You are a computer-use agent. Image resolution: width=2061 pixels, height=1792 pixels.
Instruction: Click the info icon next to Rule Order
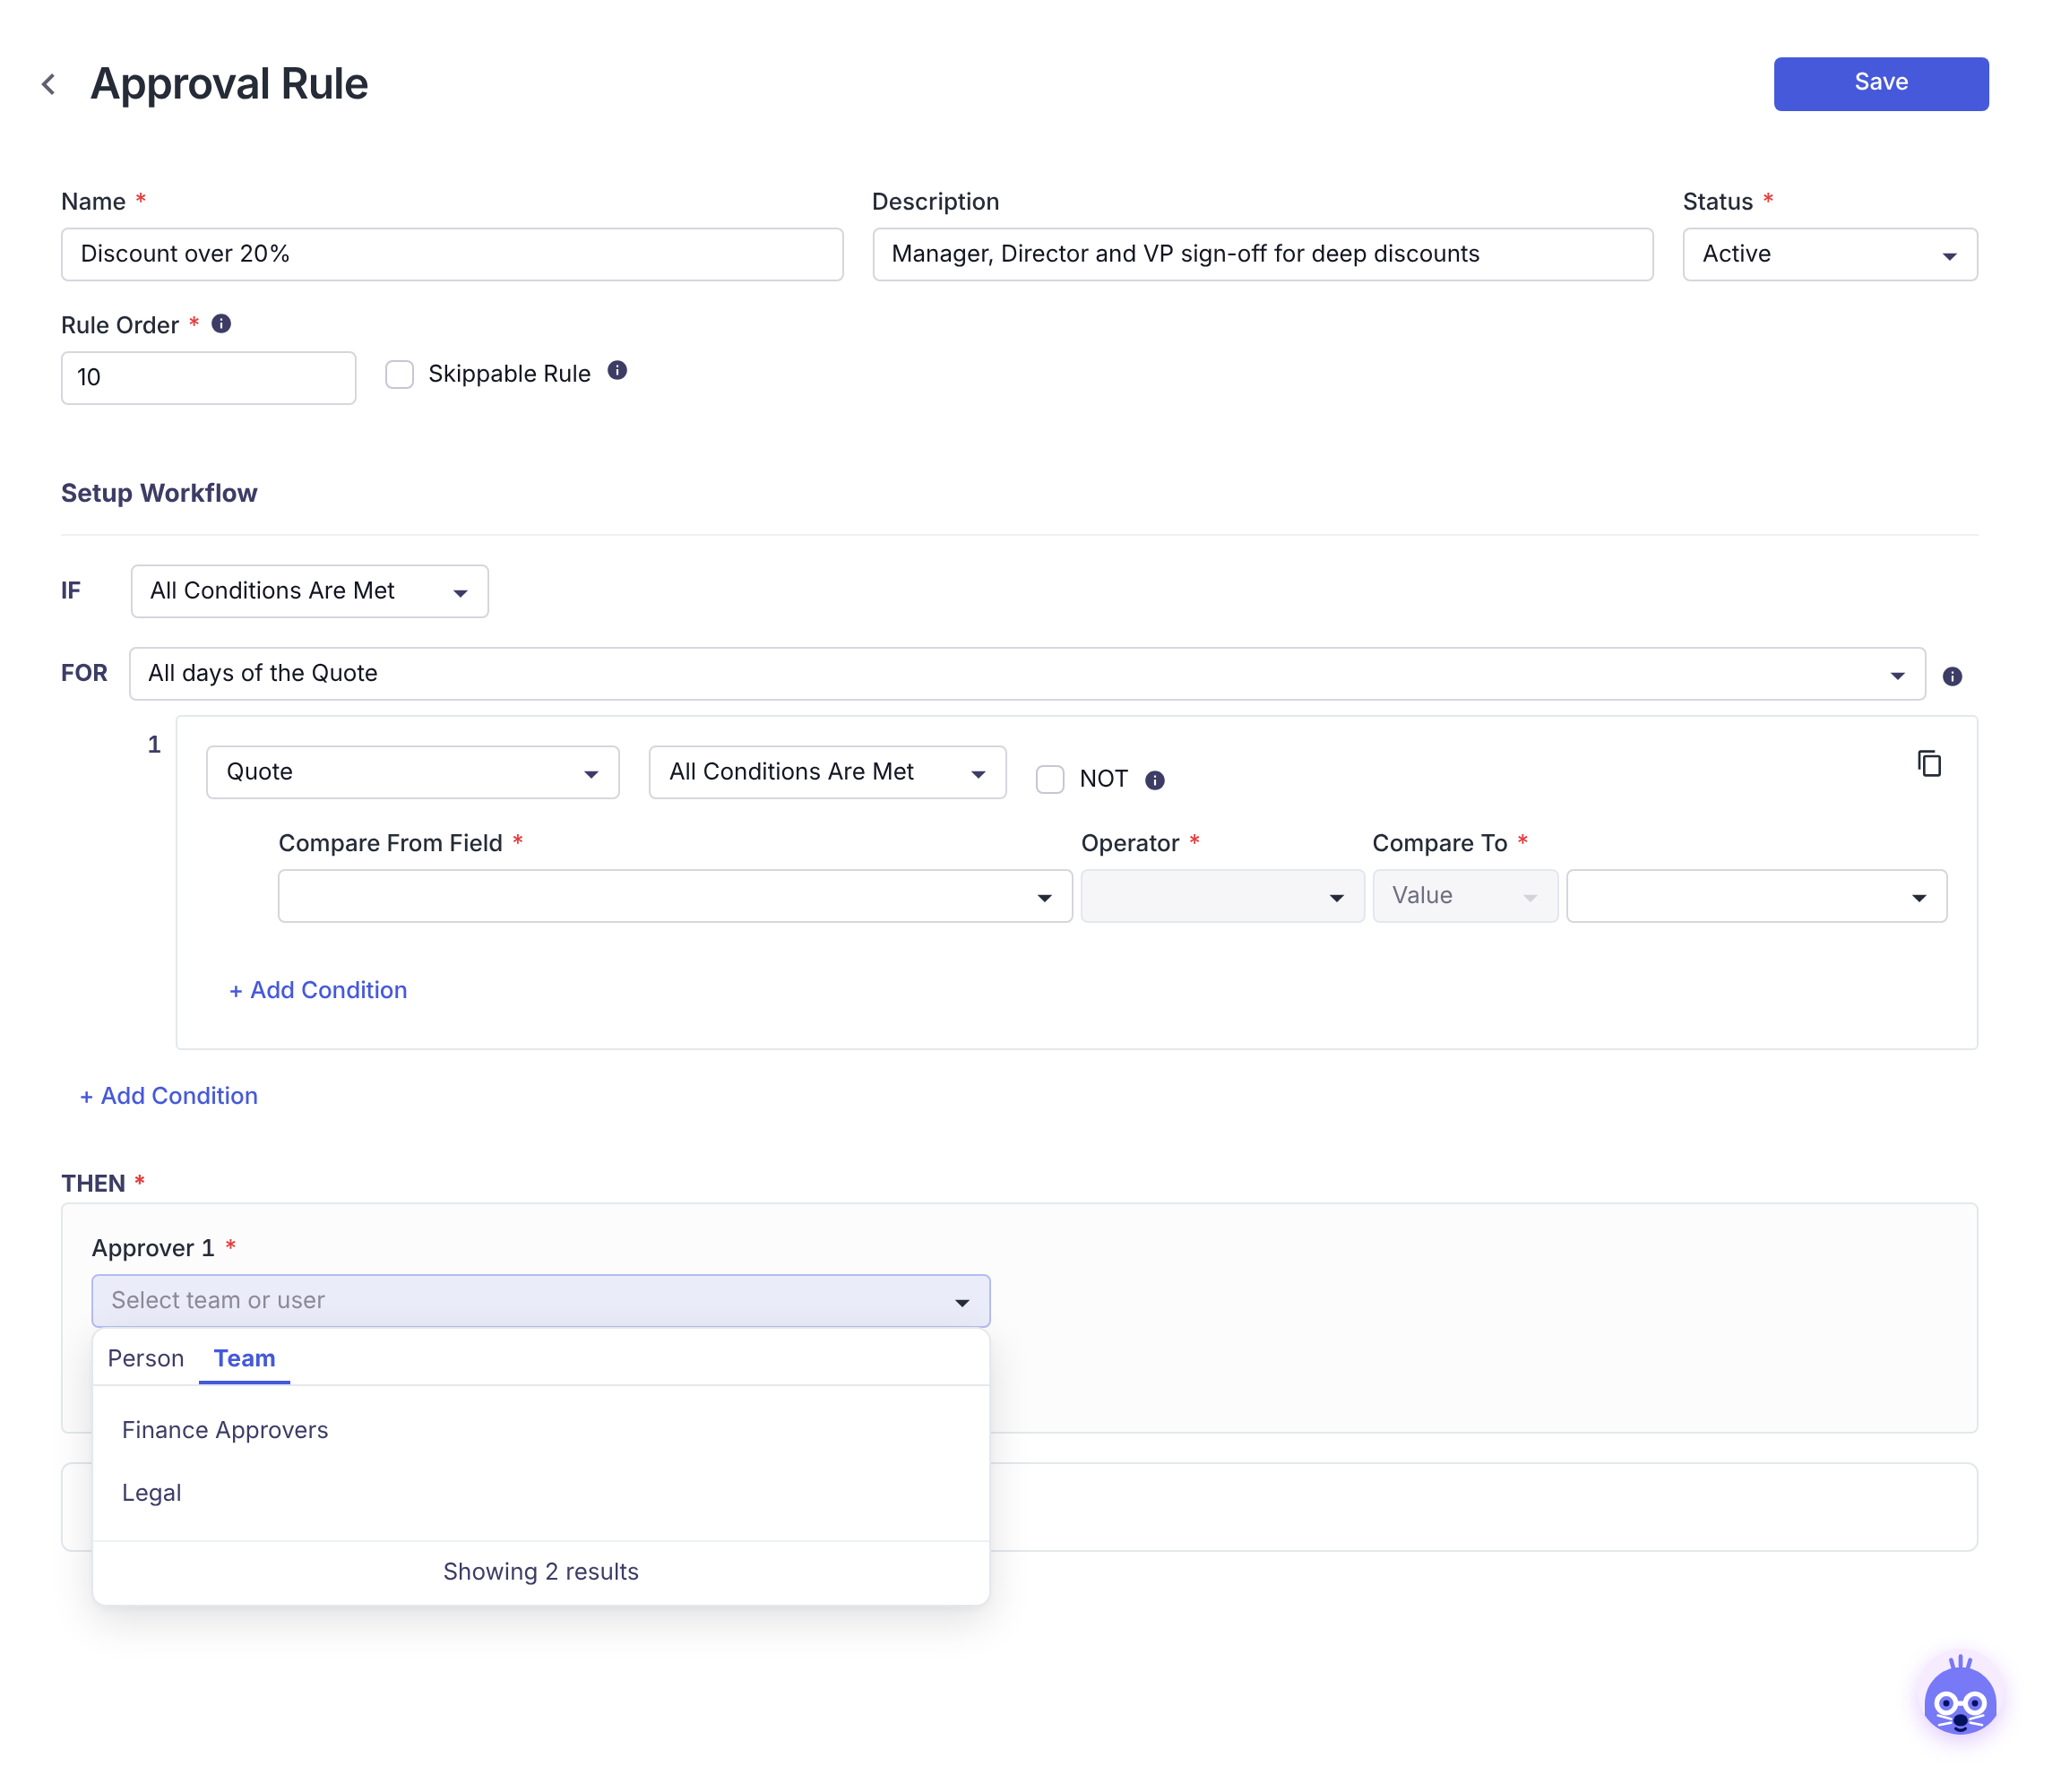point(222,324)
